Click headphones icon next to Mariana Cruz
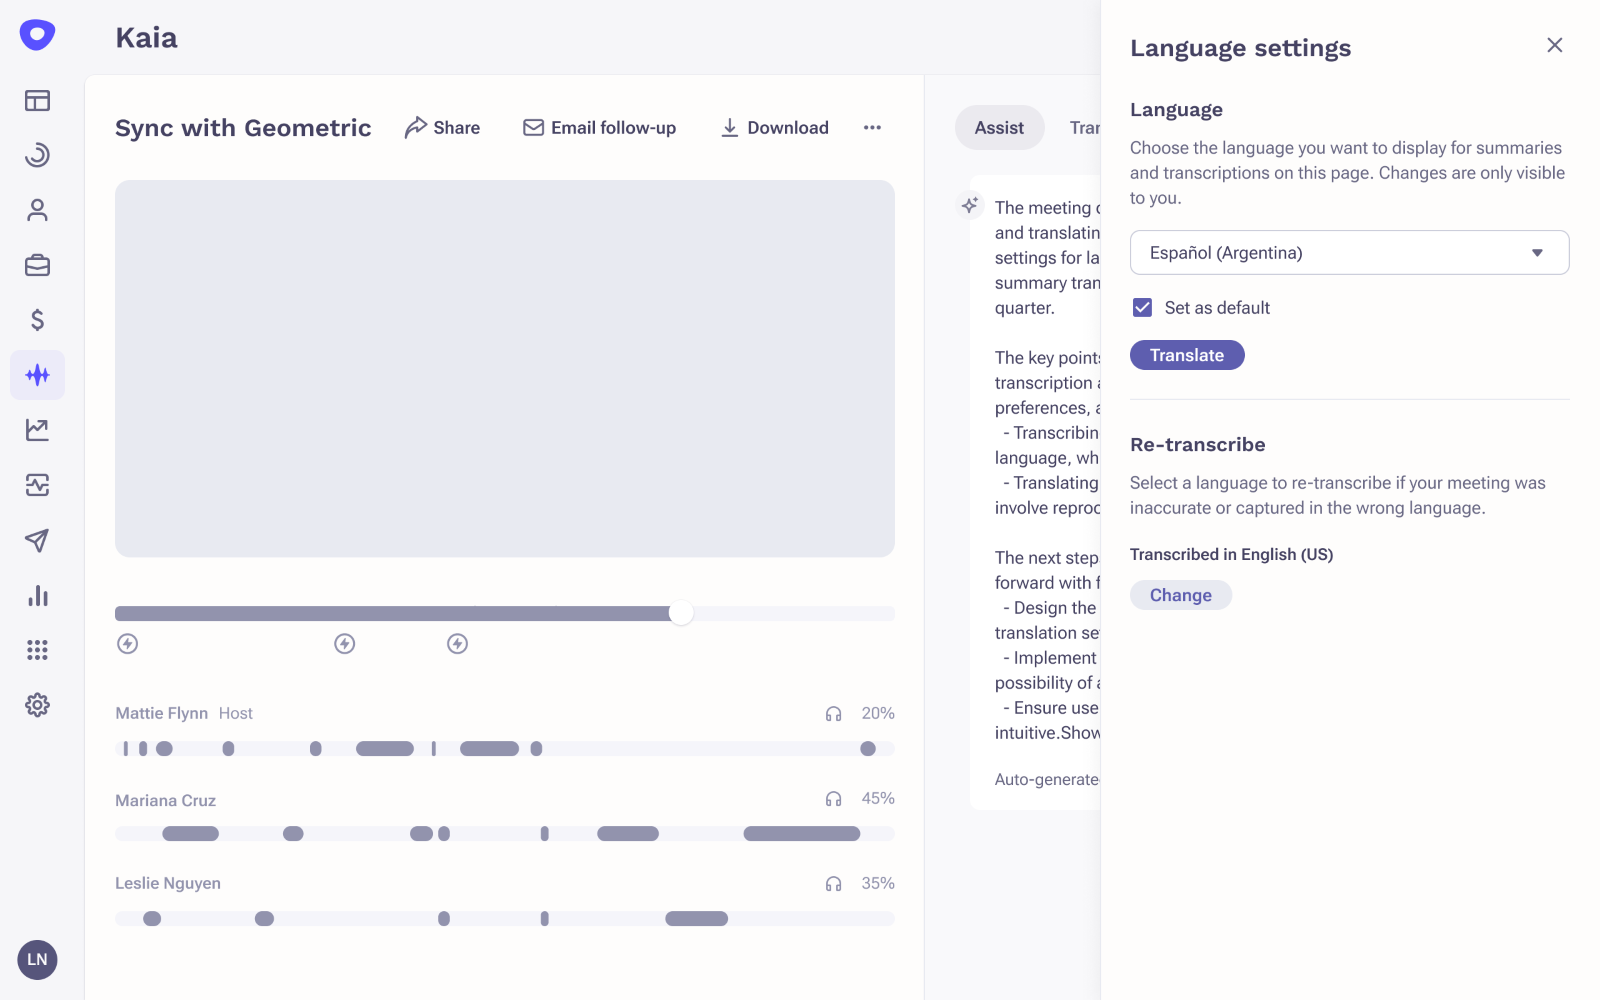This screenshot has width=1600, height=1000. pos(833,799)
